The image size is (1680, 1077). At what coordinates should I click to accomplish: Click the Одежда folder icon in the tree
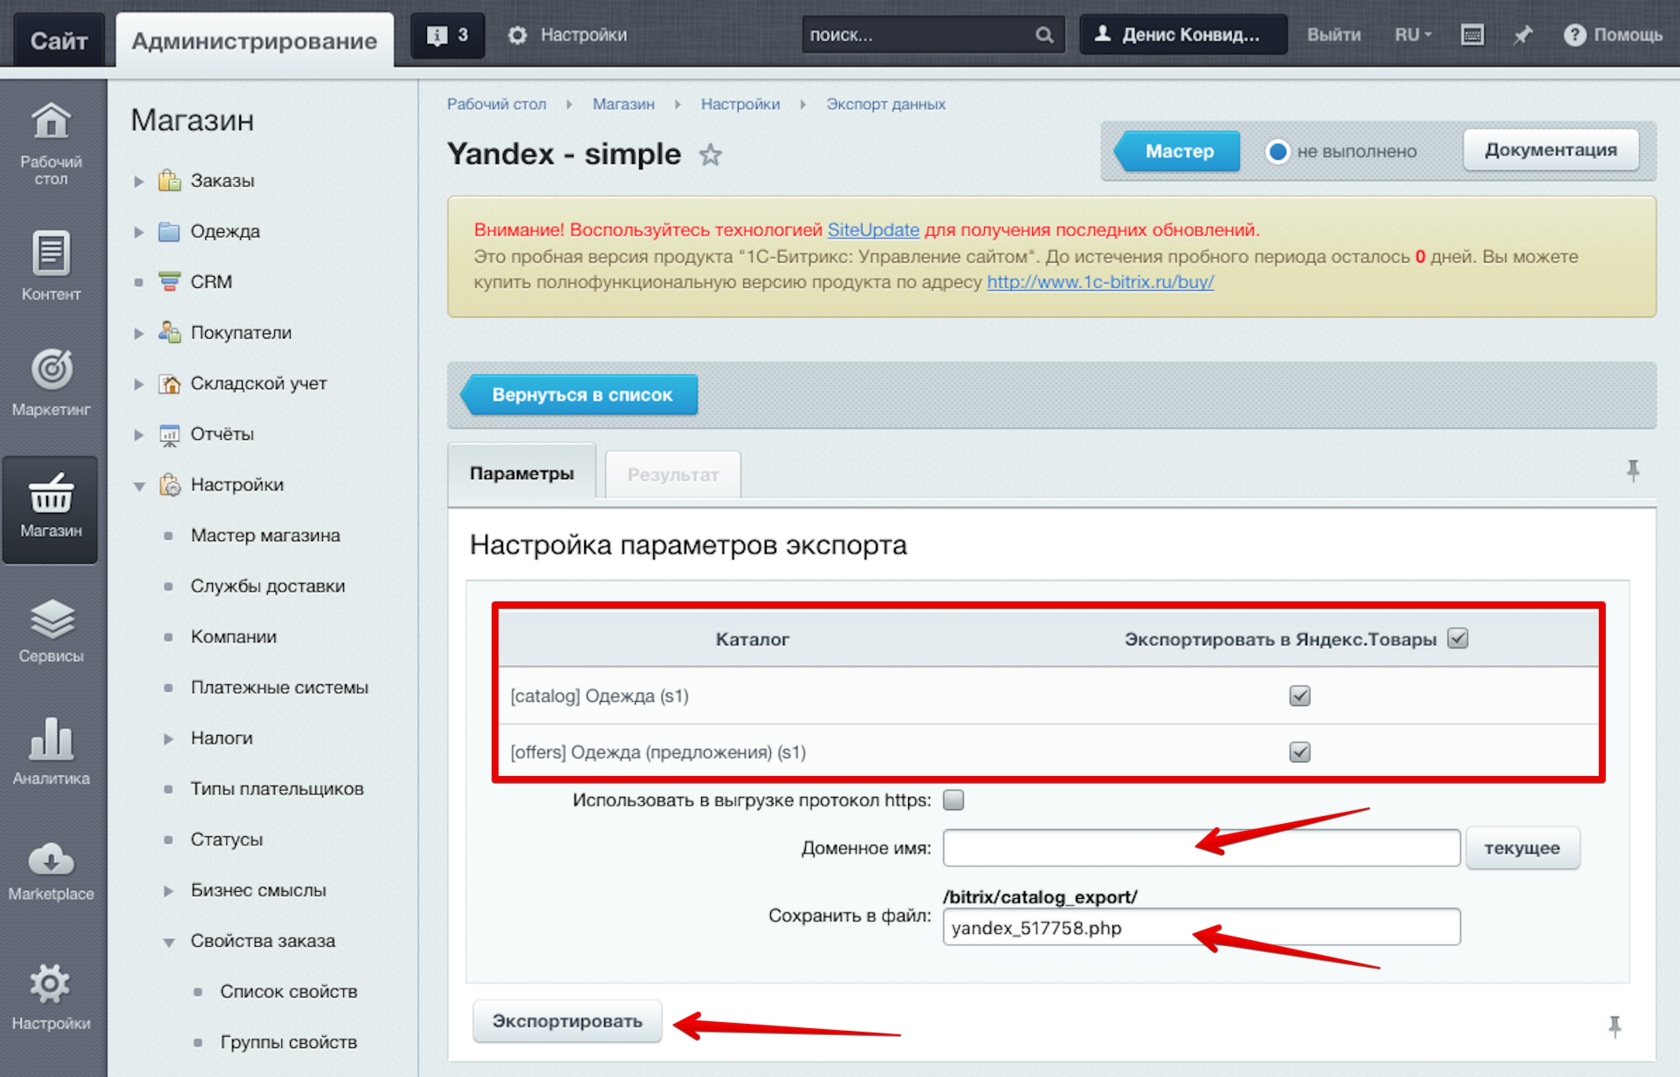click(x=170, y=231)
